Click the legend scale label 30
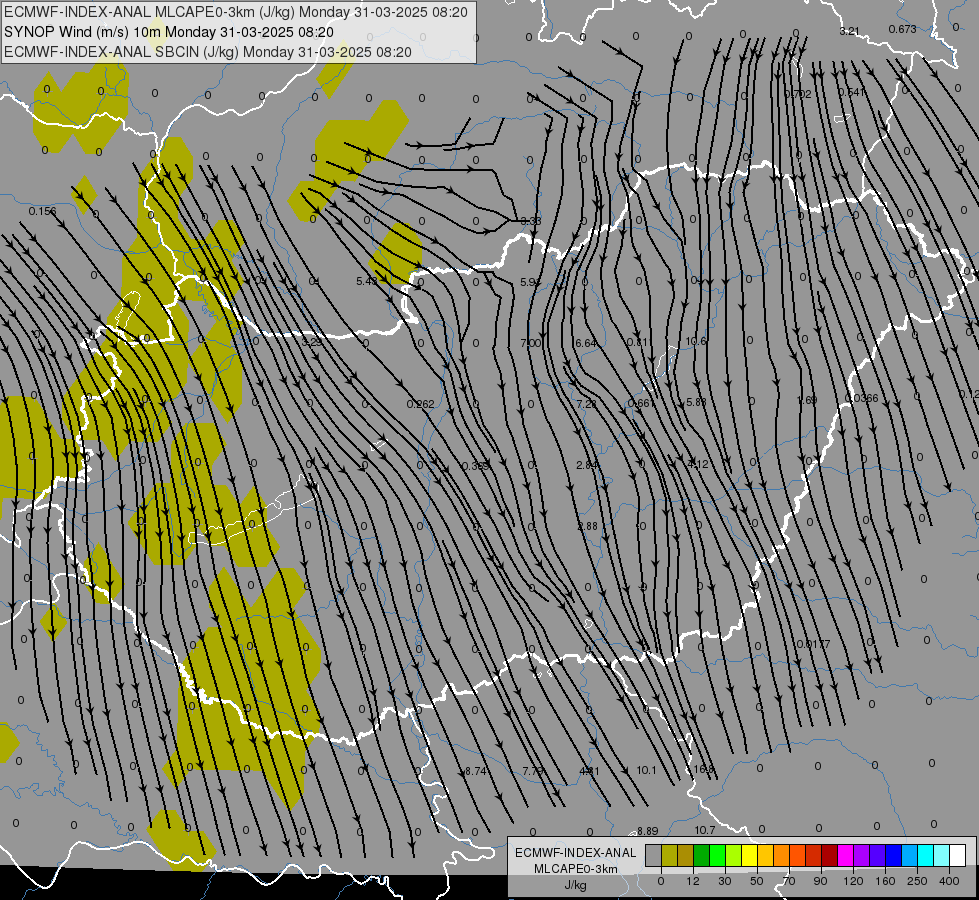Screen dimensions: 979x900 pyautogui.click(x=724, y=881)
